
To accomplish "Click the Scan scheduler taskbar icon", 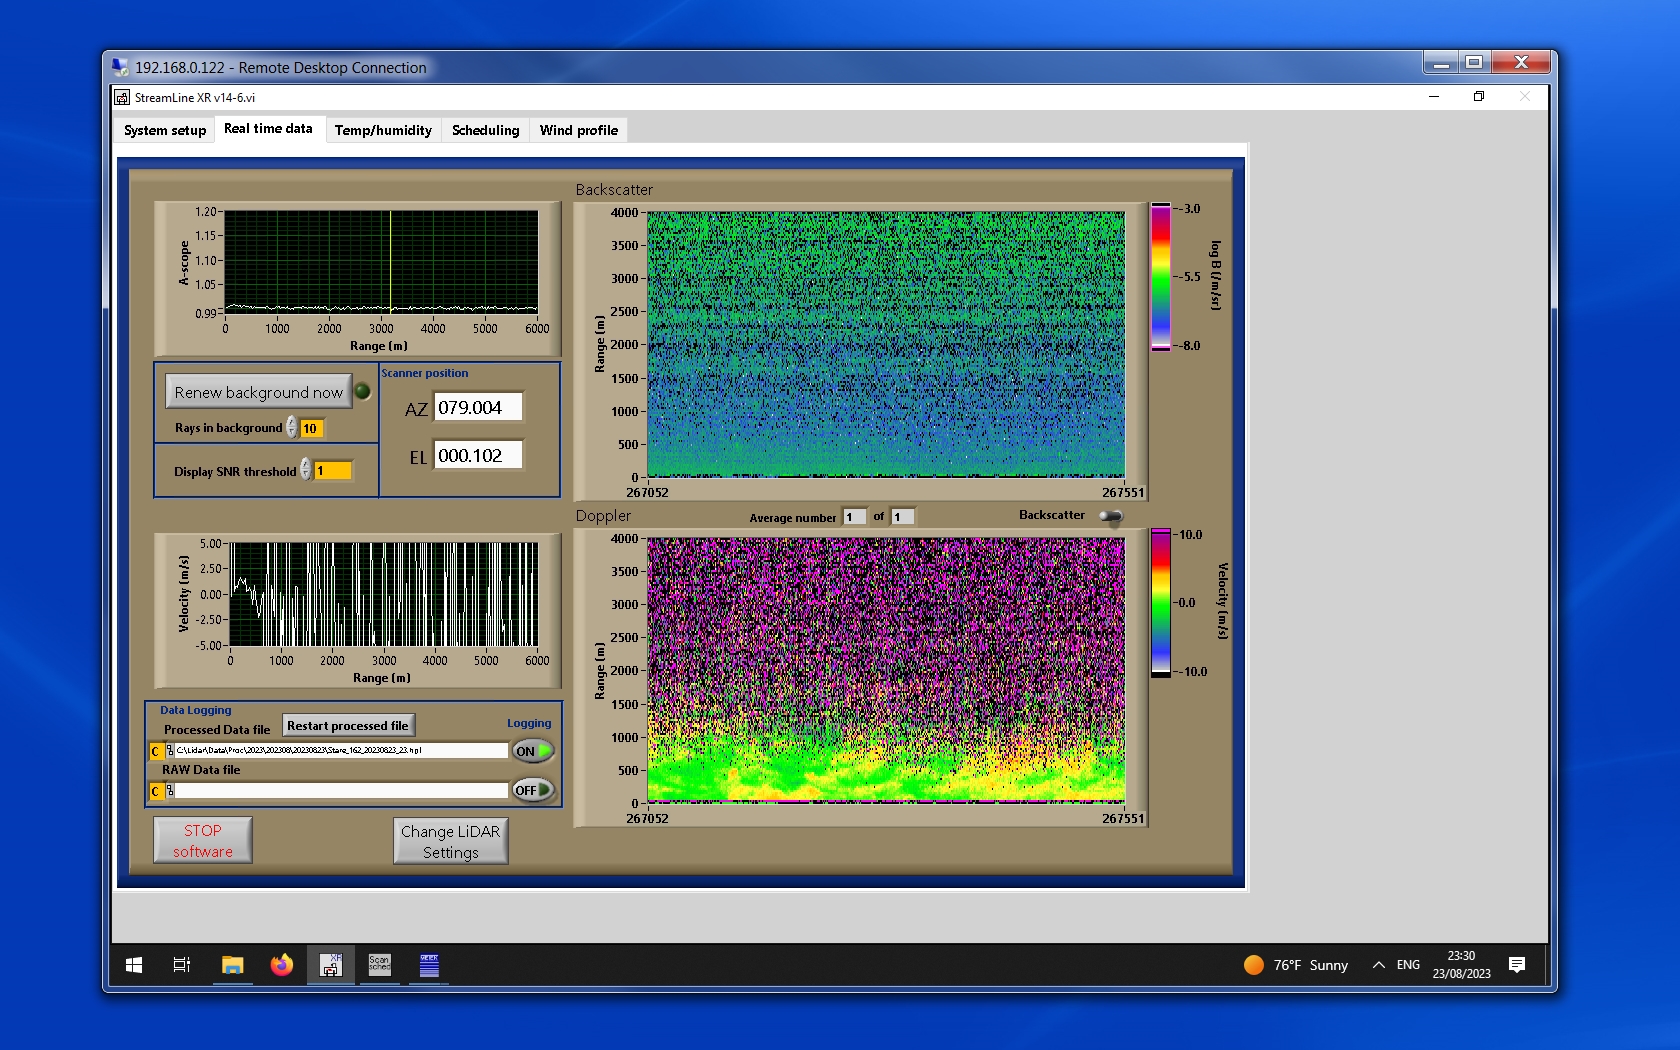I will (x=380, y=965).
